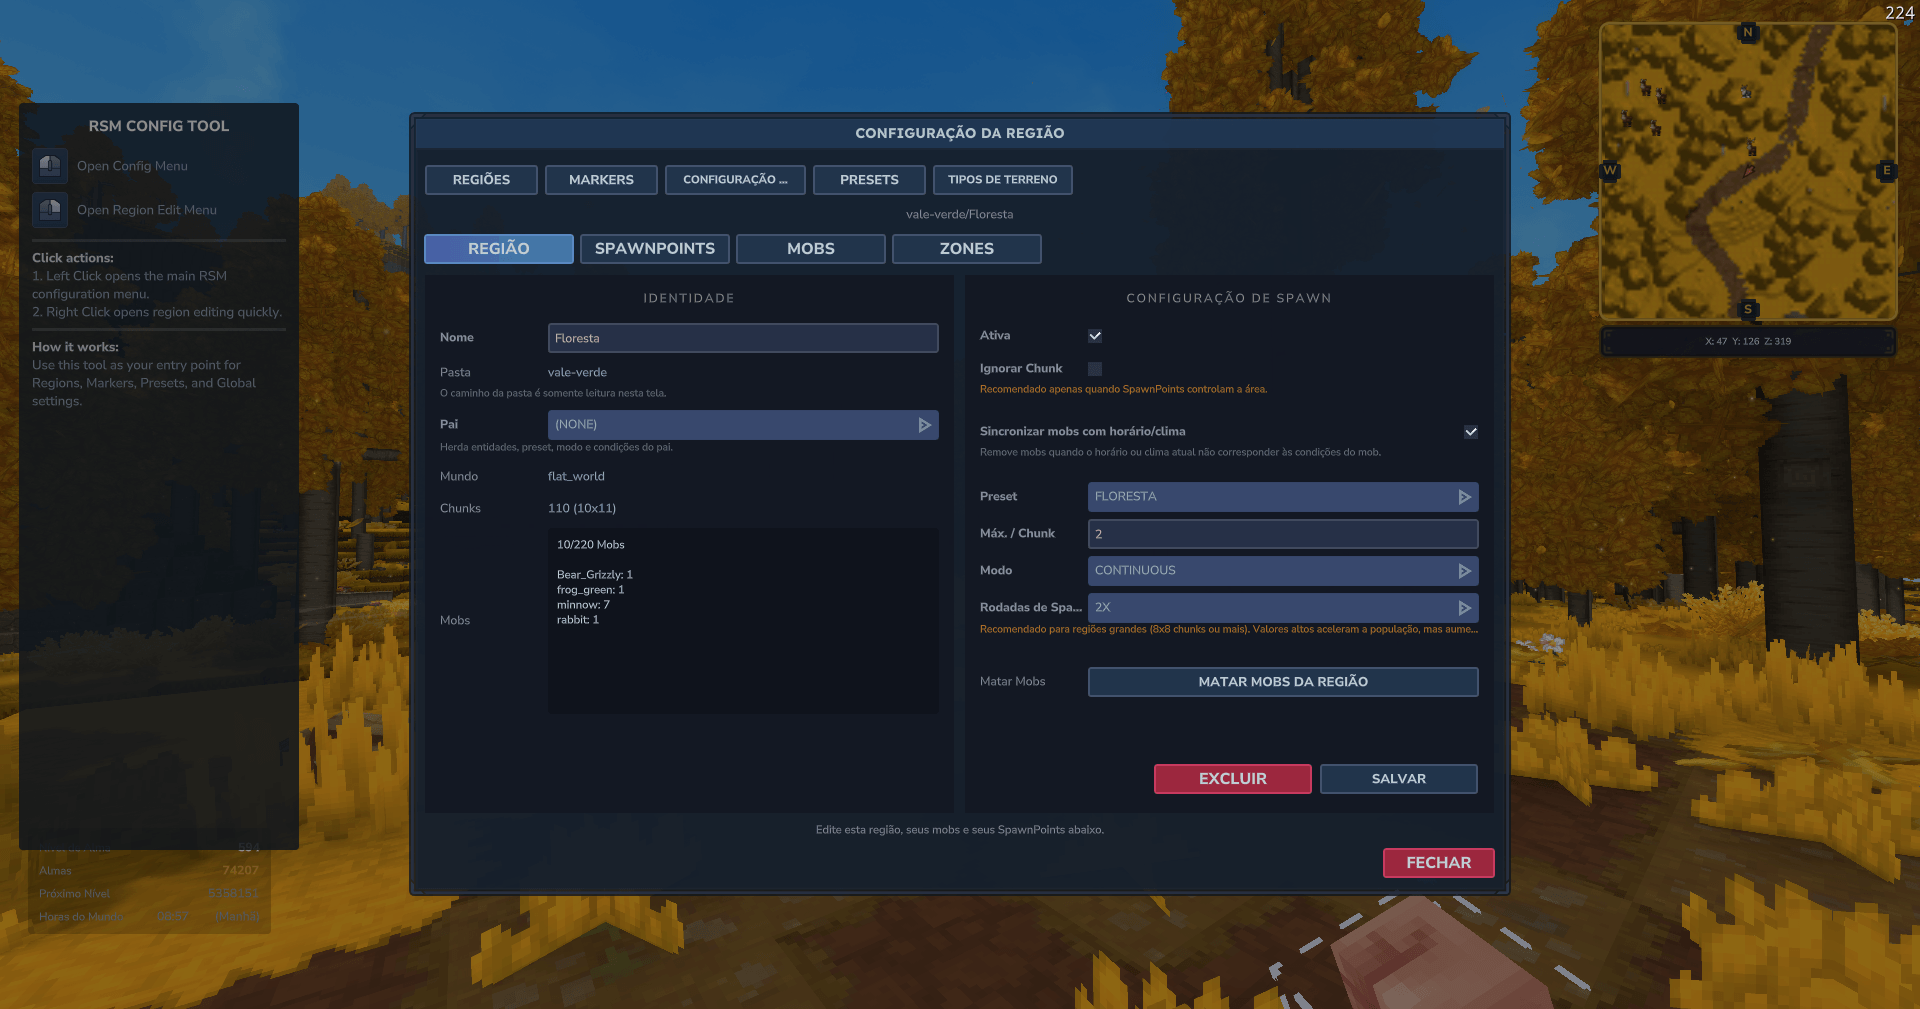Image resolution: width=1920 pixels, height=1009 pixels.
Task: Click the Open Region Edit Menu icon
Action: (50, 210)
